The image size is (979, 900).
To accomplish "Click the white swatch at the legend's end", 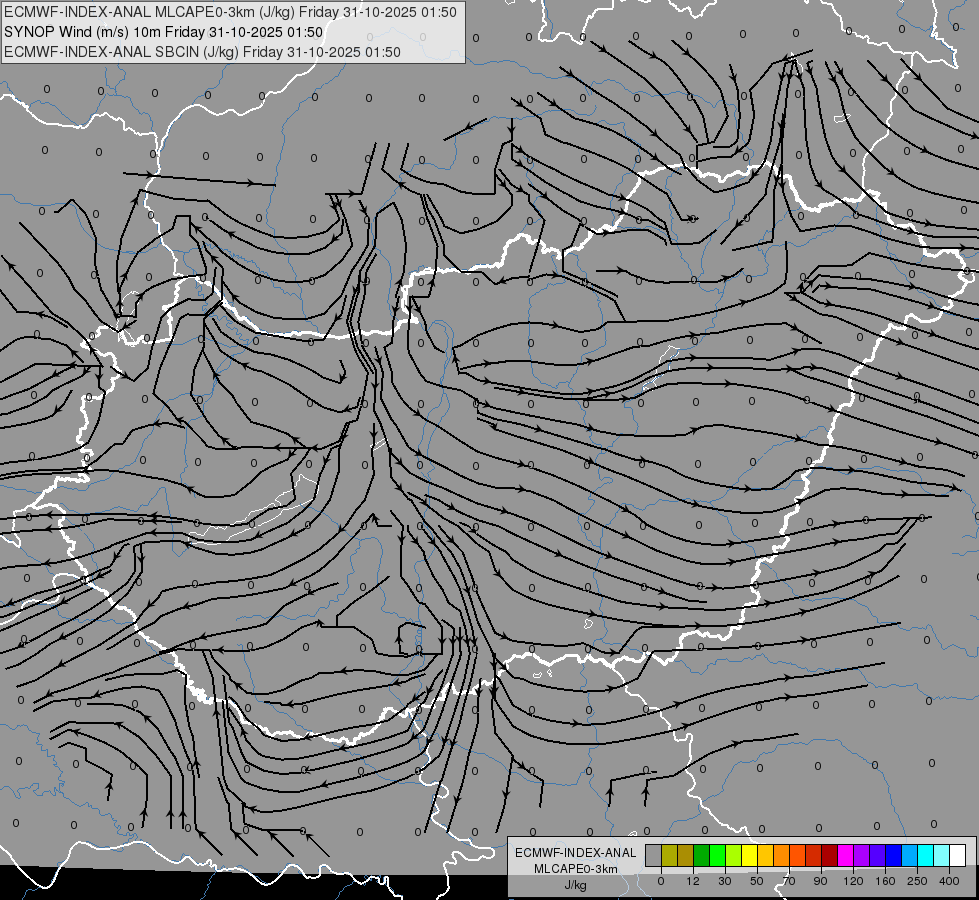I will coord(958,855).
